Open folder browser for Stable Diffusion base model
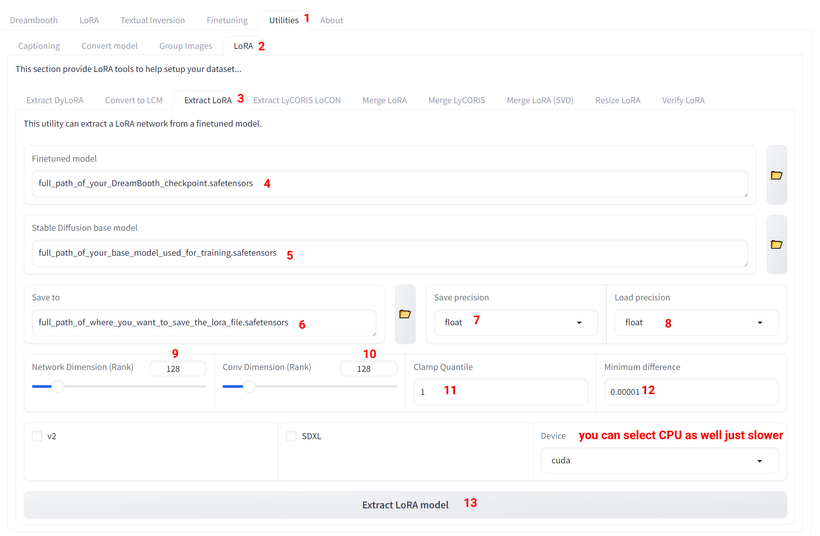The width and height of the screenshot is (820, 536). tap(777, 244)
